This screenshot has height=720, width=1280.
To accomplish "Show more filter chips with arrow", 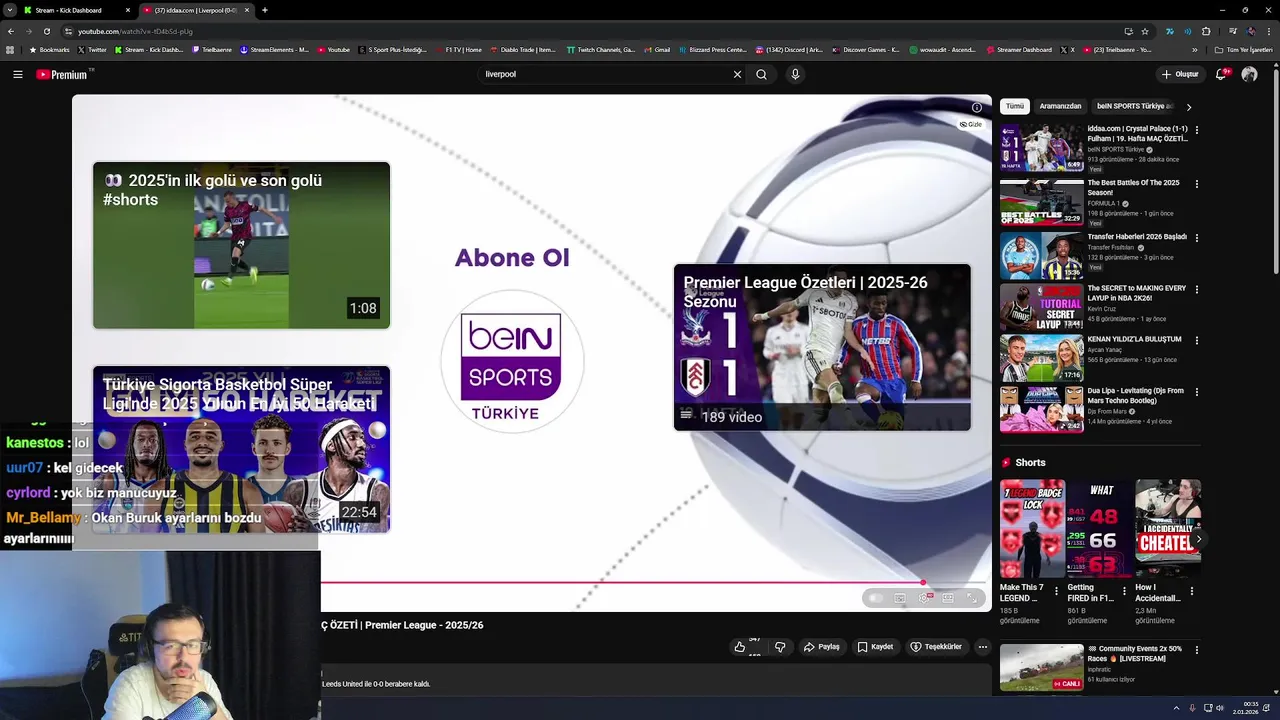I will click(x=1189, y=107).
